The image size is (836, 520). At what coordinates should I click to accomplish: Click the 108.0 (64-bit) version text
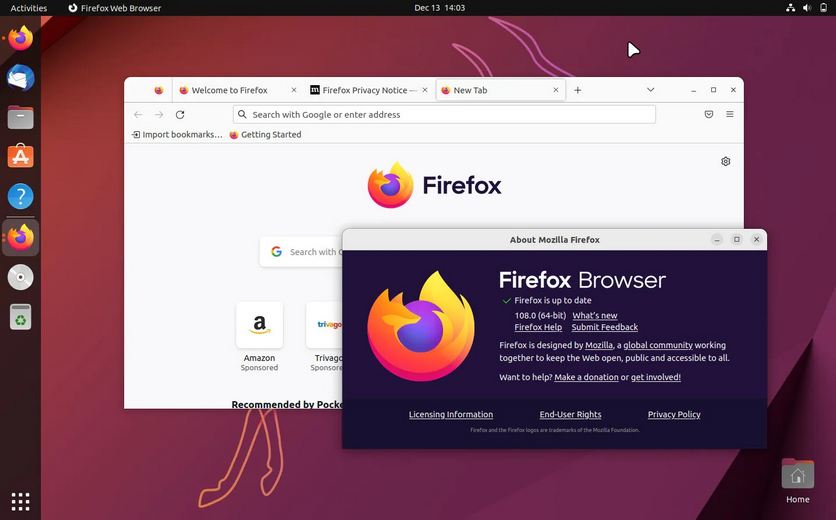pyautogui.click(x=540, y=315)
